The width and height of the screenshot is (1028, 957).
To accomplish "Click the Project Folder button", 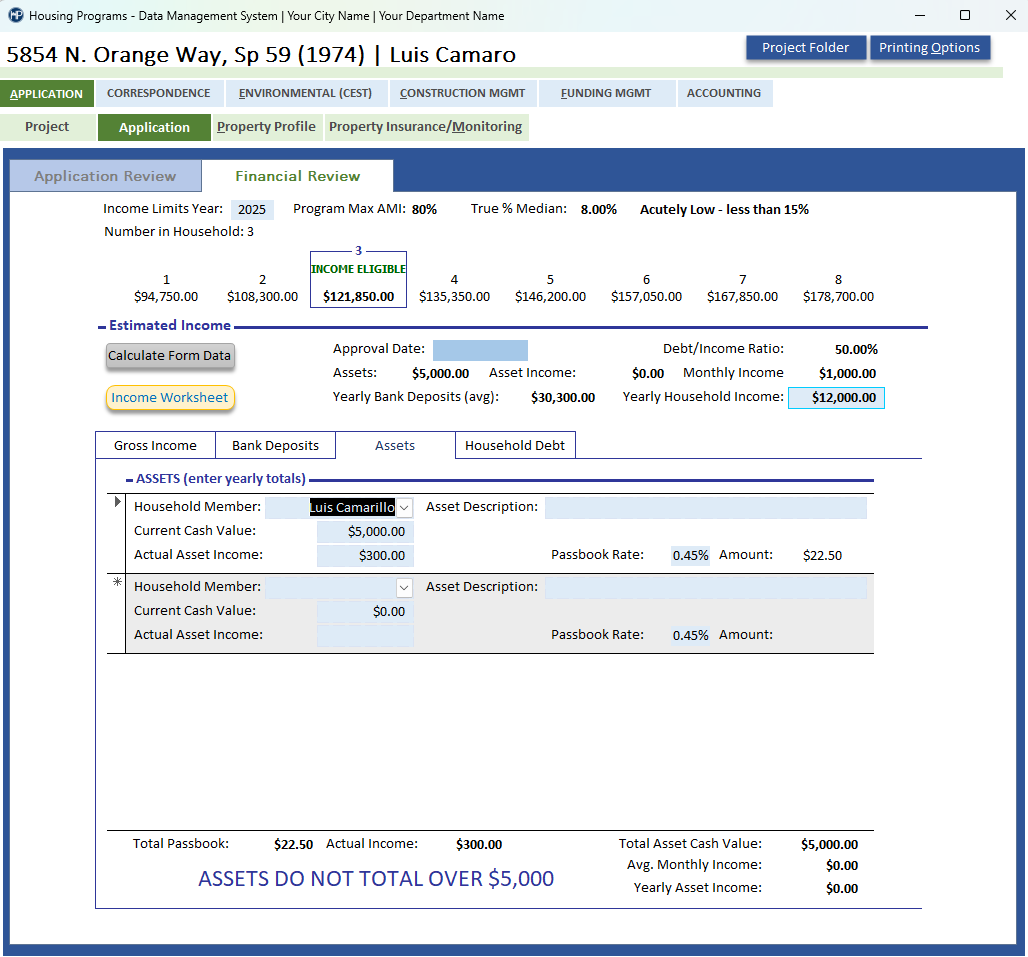I will click(805, 48).
